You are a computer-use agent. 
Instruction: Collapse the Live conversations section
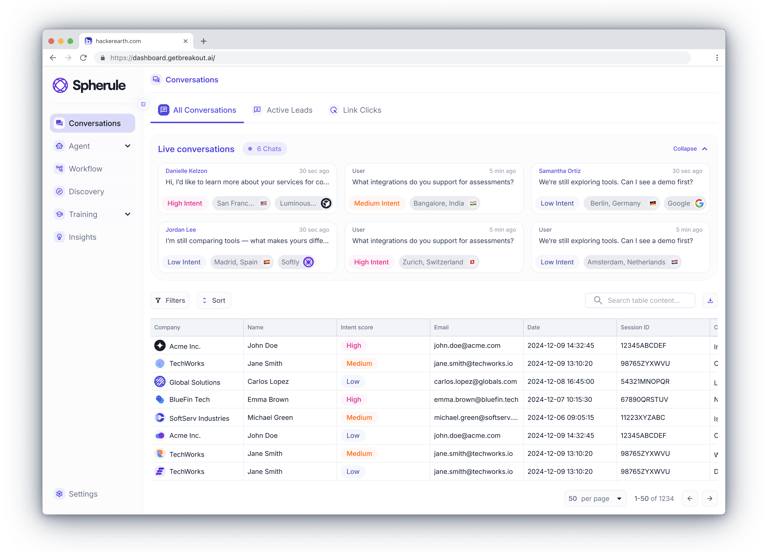[x=690, y=148]
